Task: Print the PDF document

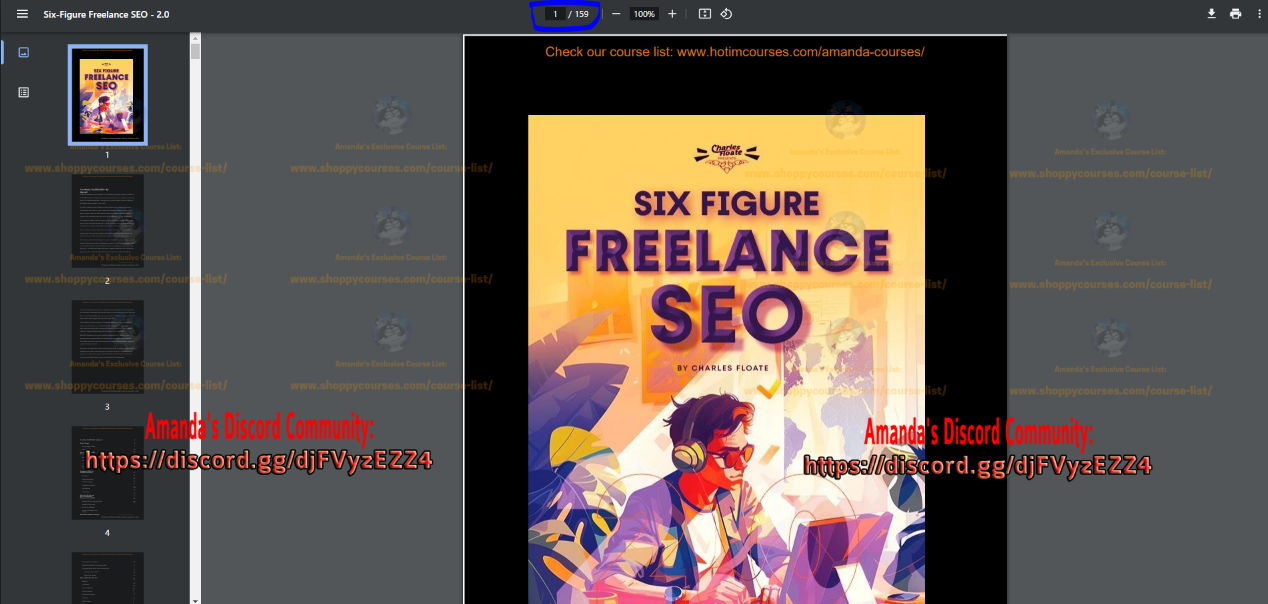Action: click(x=1236, y=14)
